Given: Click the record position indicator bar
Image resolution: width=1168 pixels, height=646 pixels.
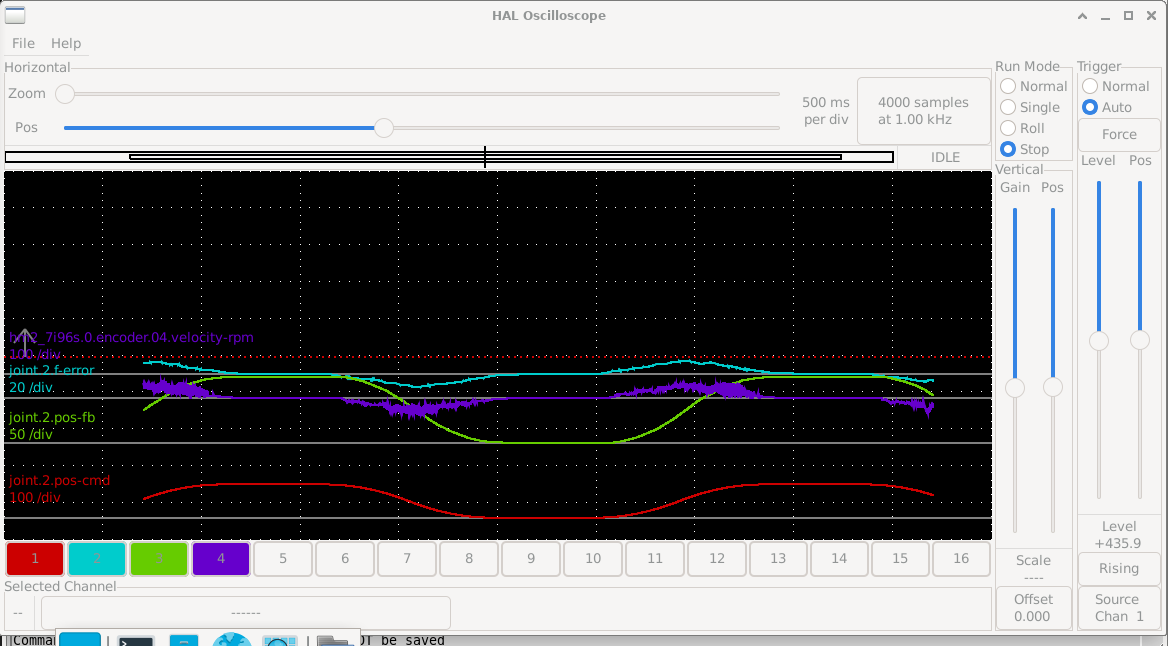Looking at the screenshot, I should [x=449, y=157].
